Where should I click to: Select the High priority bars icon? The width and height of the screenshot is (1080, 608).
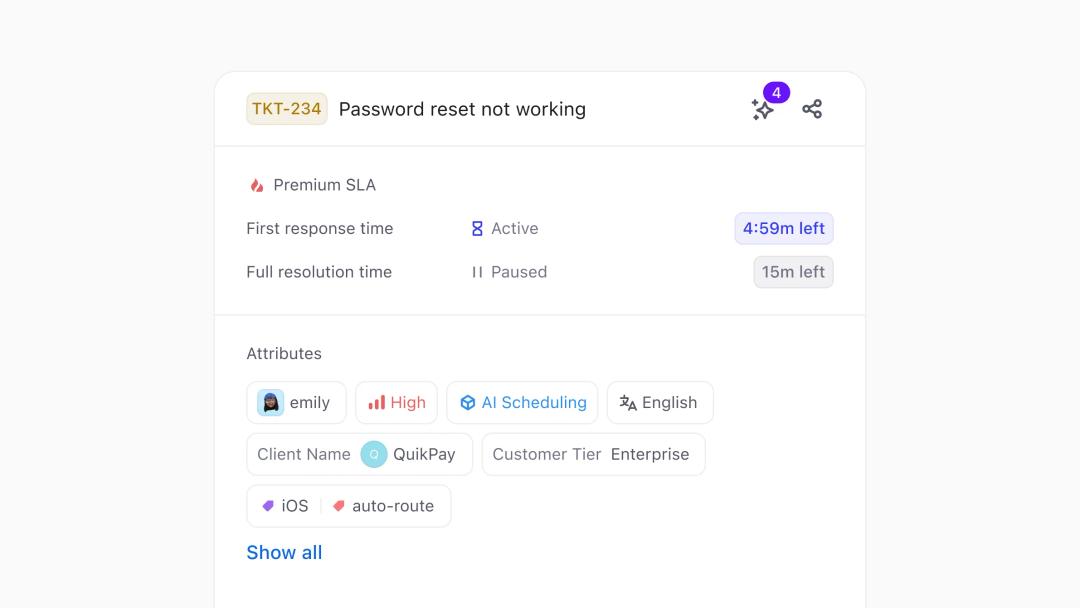click(378, 402)
